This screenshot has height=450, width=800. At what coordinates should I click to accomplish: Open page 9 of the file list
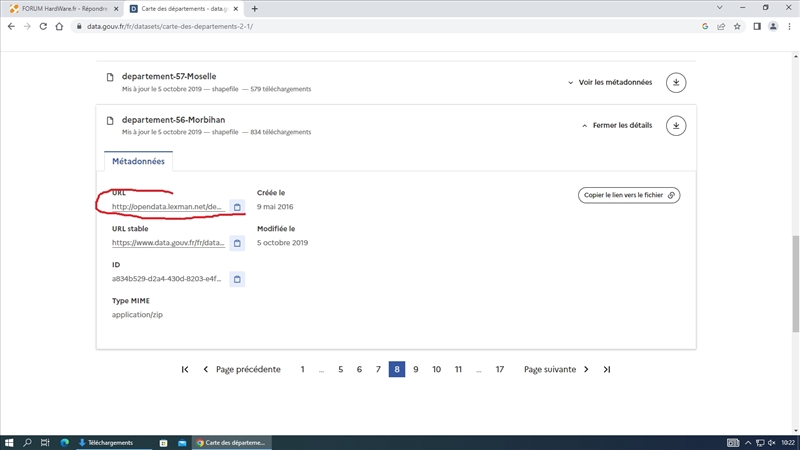tap(416, 369)
